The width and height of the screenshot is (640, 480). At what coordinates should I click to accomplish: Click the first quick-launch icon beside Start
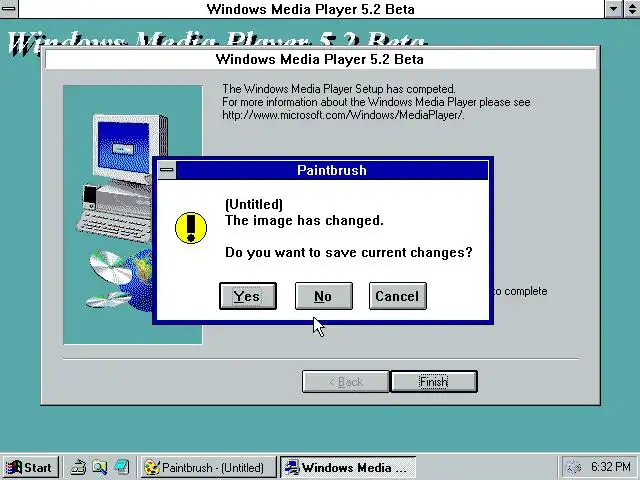(x=78, y=467)
